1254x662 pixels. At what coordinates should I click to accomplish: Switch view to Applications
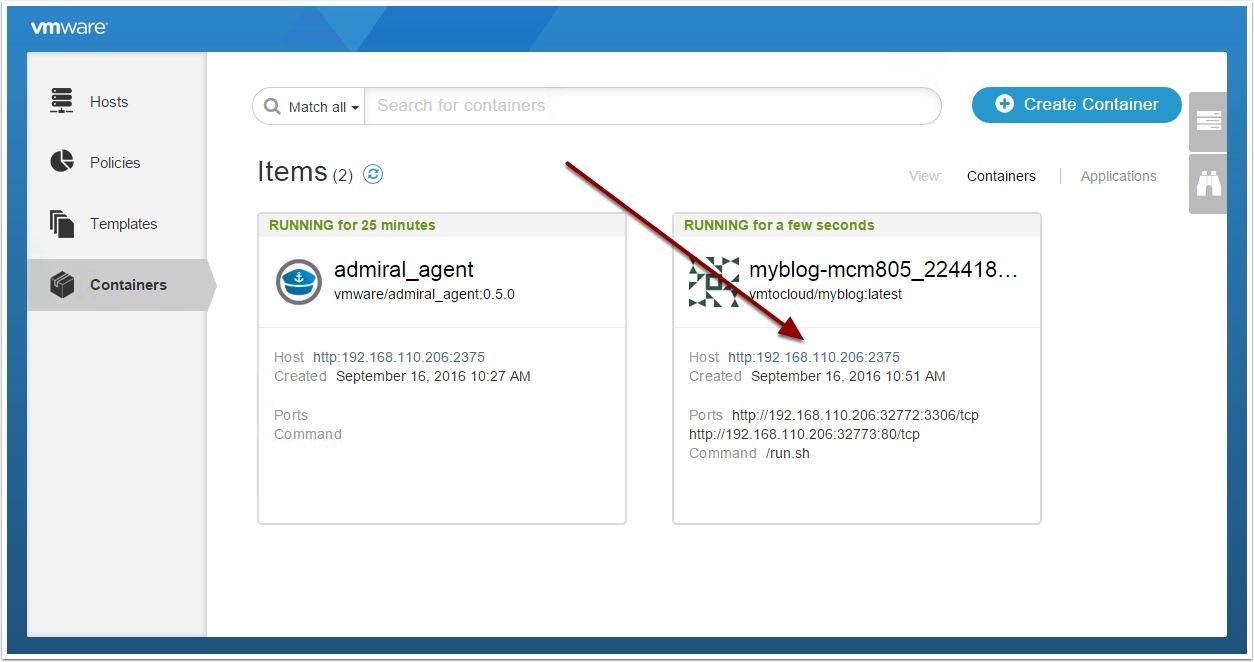click(x=1118, y=176)
